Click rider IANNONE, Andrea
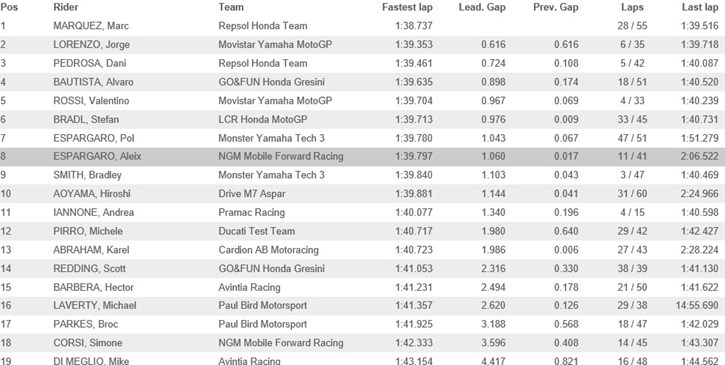725x365 pixels. pyautogui.click(x=93, y=213)
